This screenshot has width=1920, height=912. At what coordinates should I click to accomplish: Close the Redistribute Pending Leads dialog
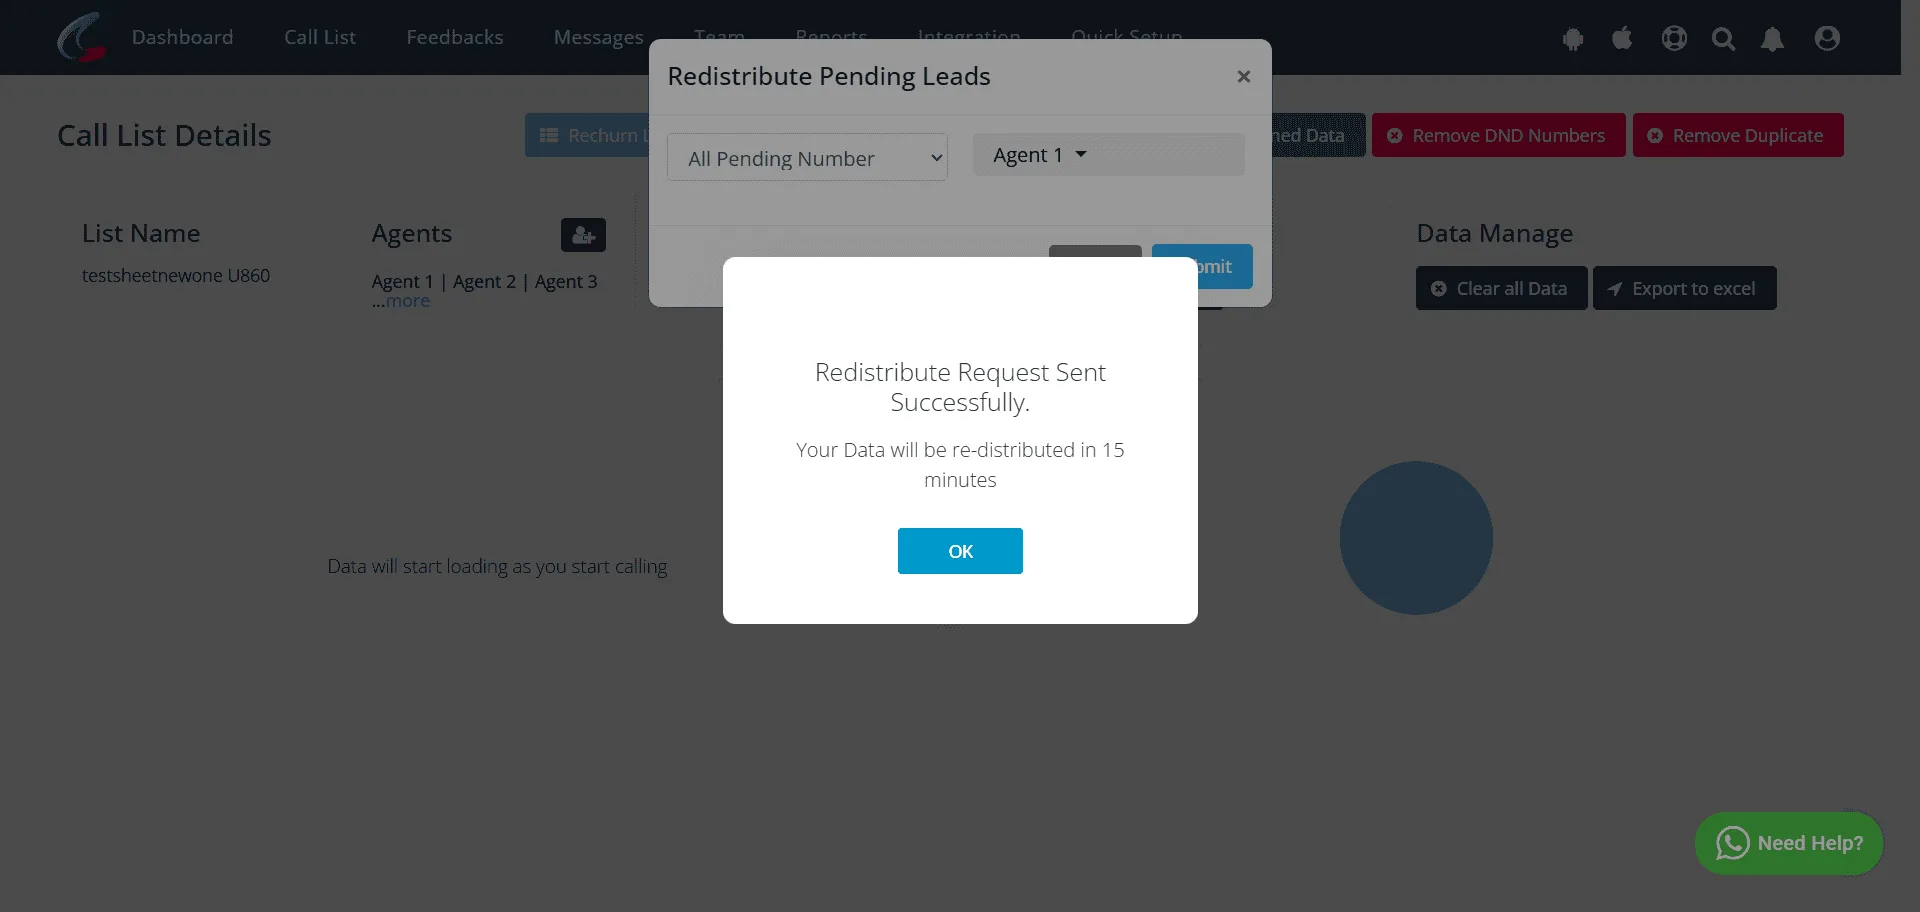(1243, 76)
